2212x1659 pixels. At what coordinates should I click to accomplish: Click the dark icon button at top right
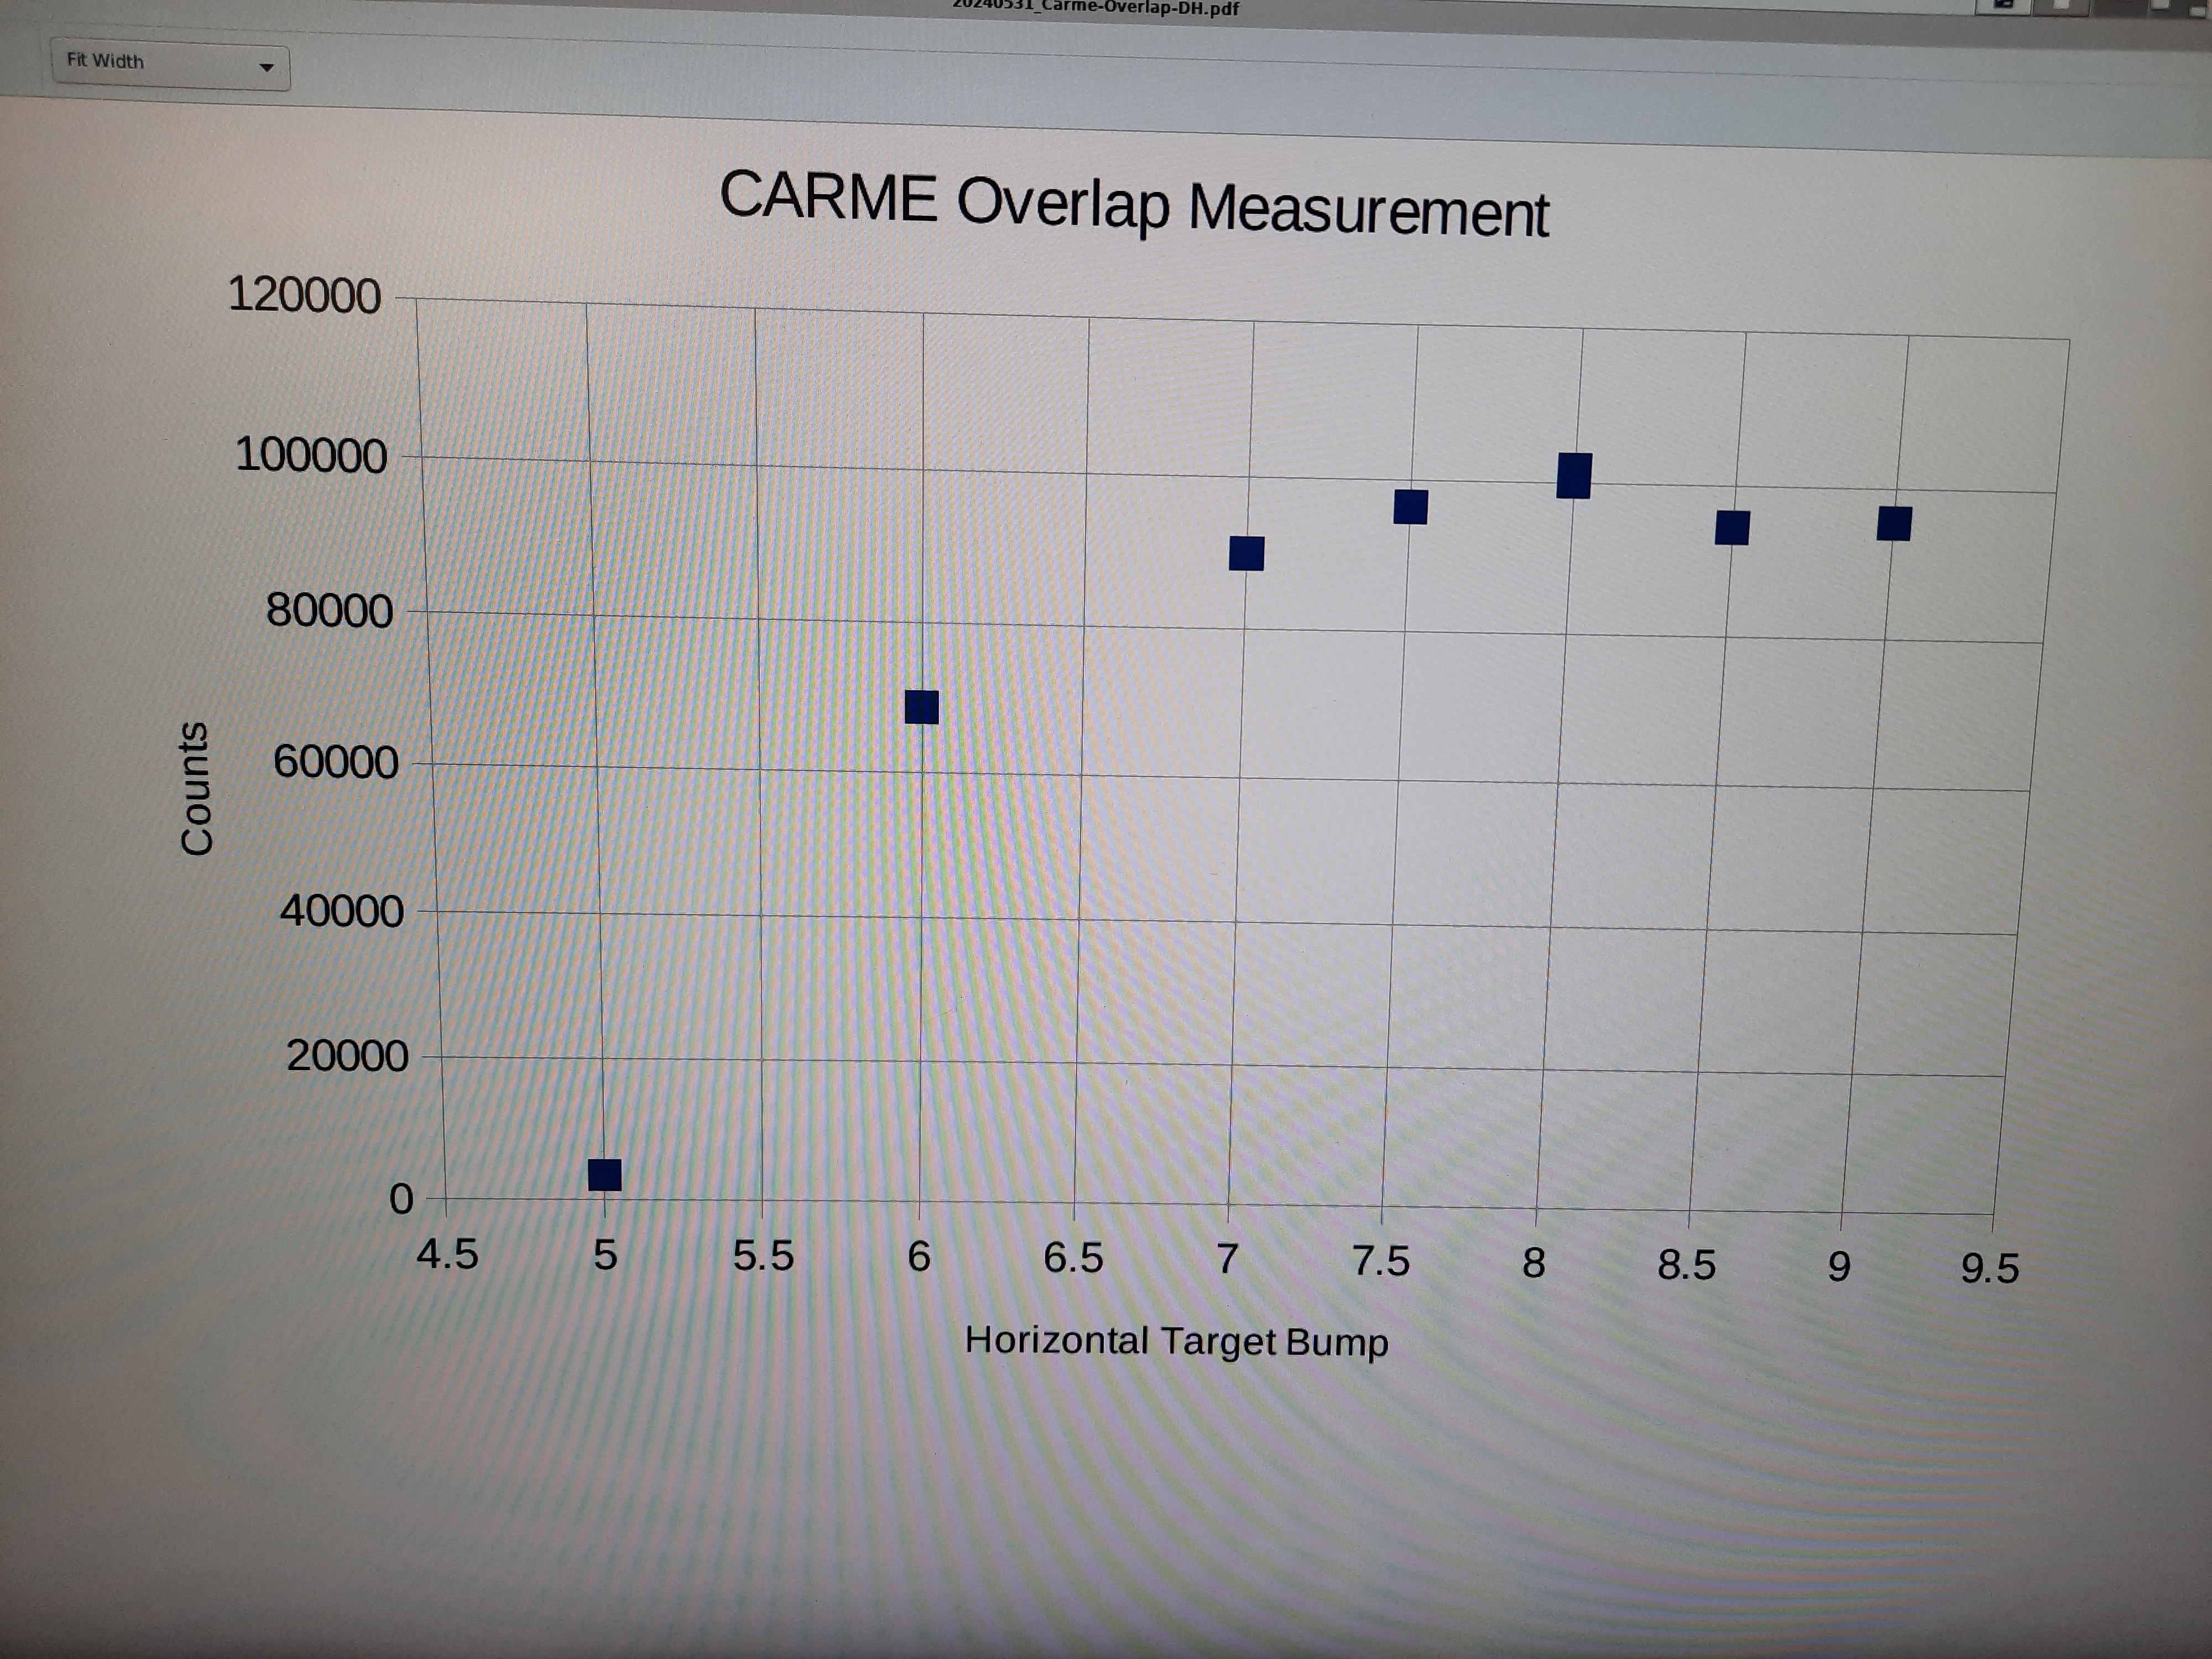coord(2003,5)
